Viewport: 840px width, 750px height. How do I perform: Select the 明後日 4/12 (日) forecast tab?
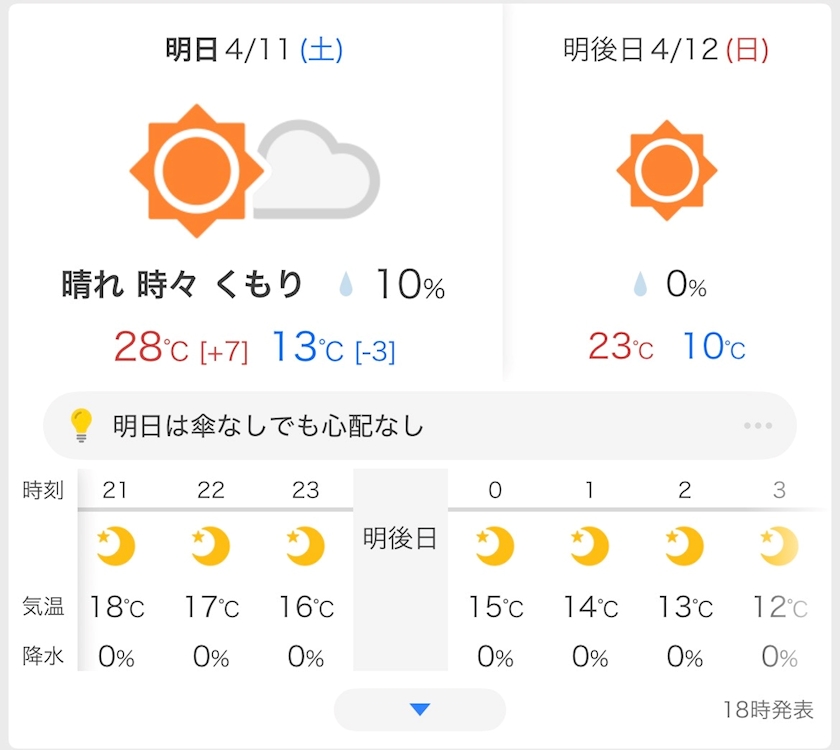(667, 50)
